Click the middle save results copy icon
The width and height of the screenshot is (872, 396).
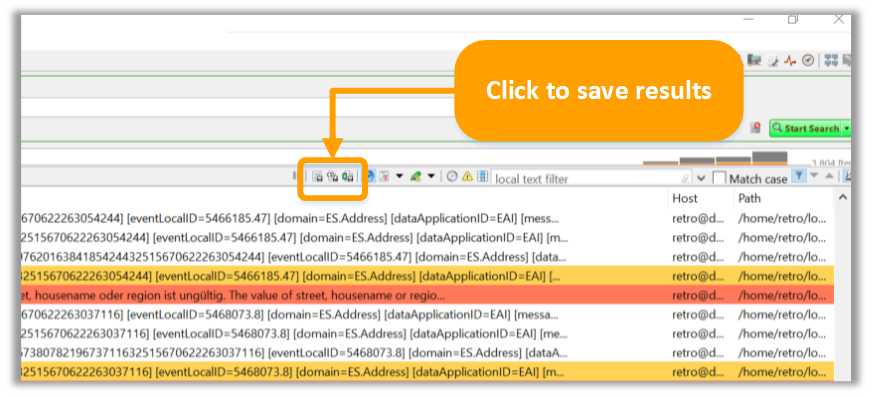(333, 177)
